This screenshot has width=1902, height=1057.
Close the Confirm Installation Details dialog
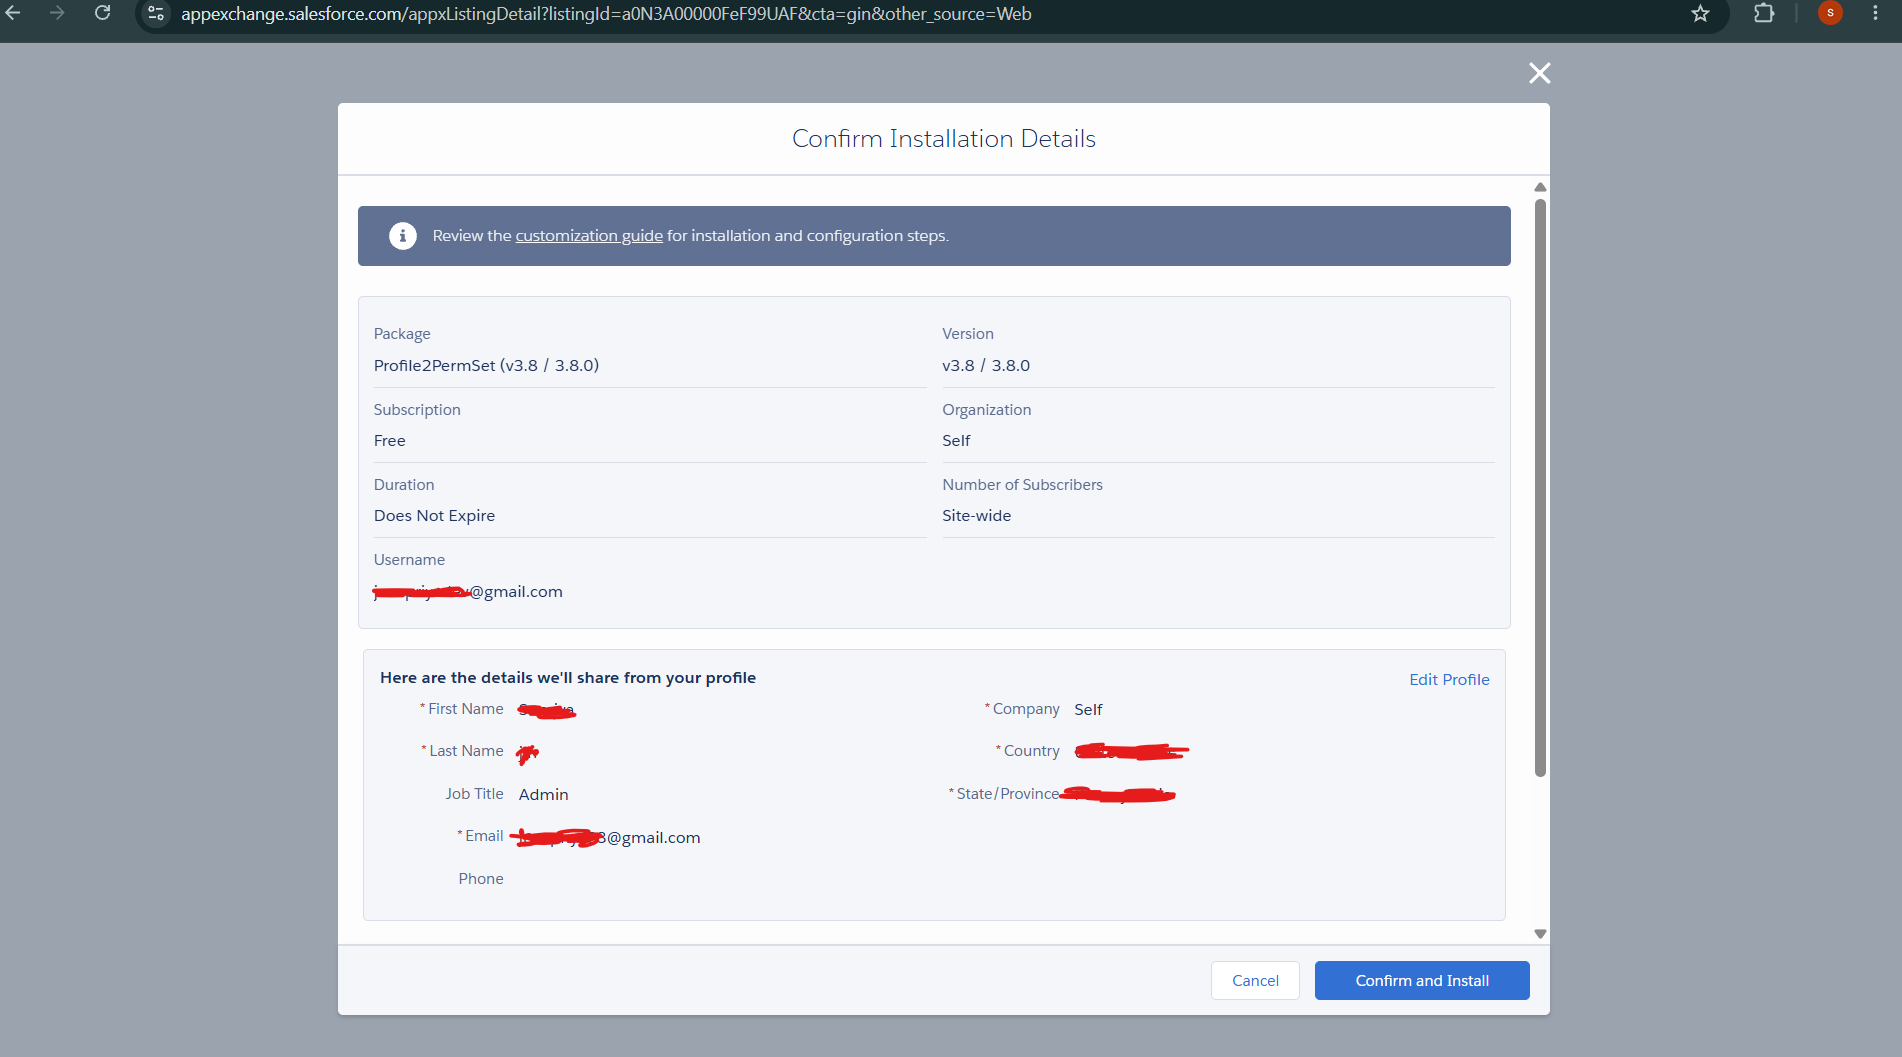(x=1540, y=73)
